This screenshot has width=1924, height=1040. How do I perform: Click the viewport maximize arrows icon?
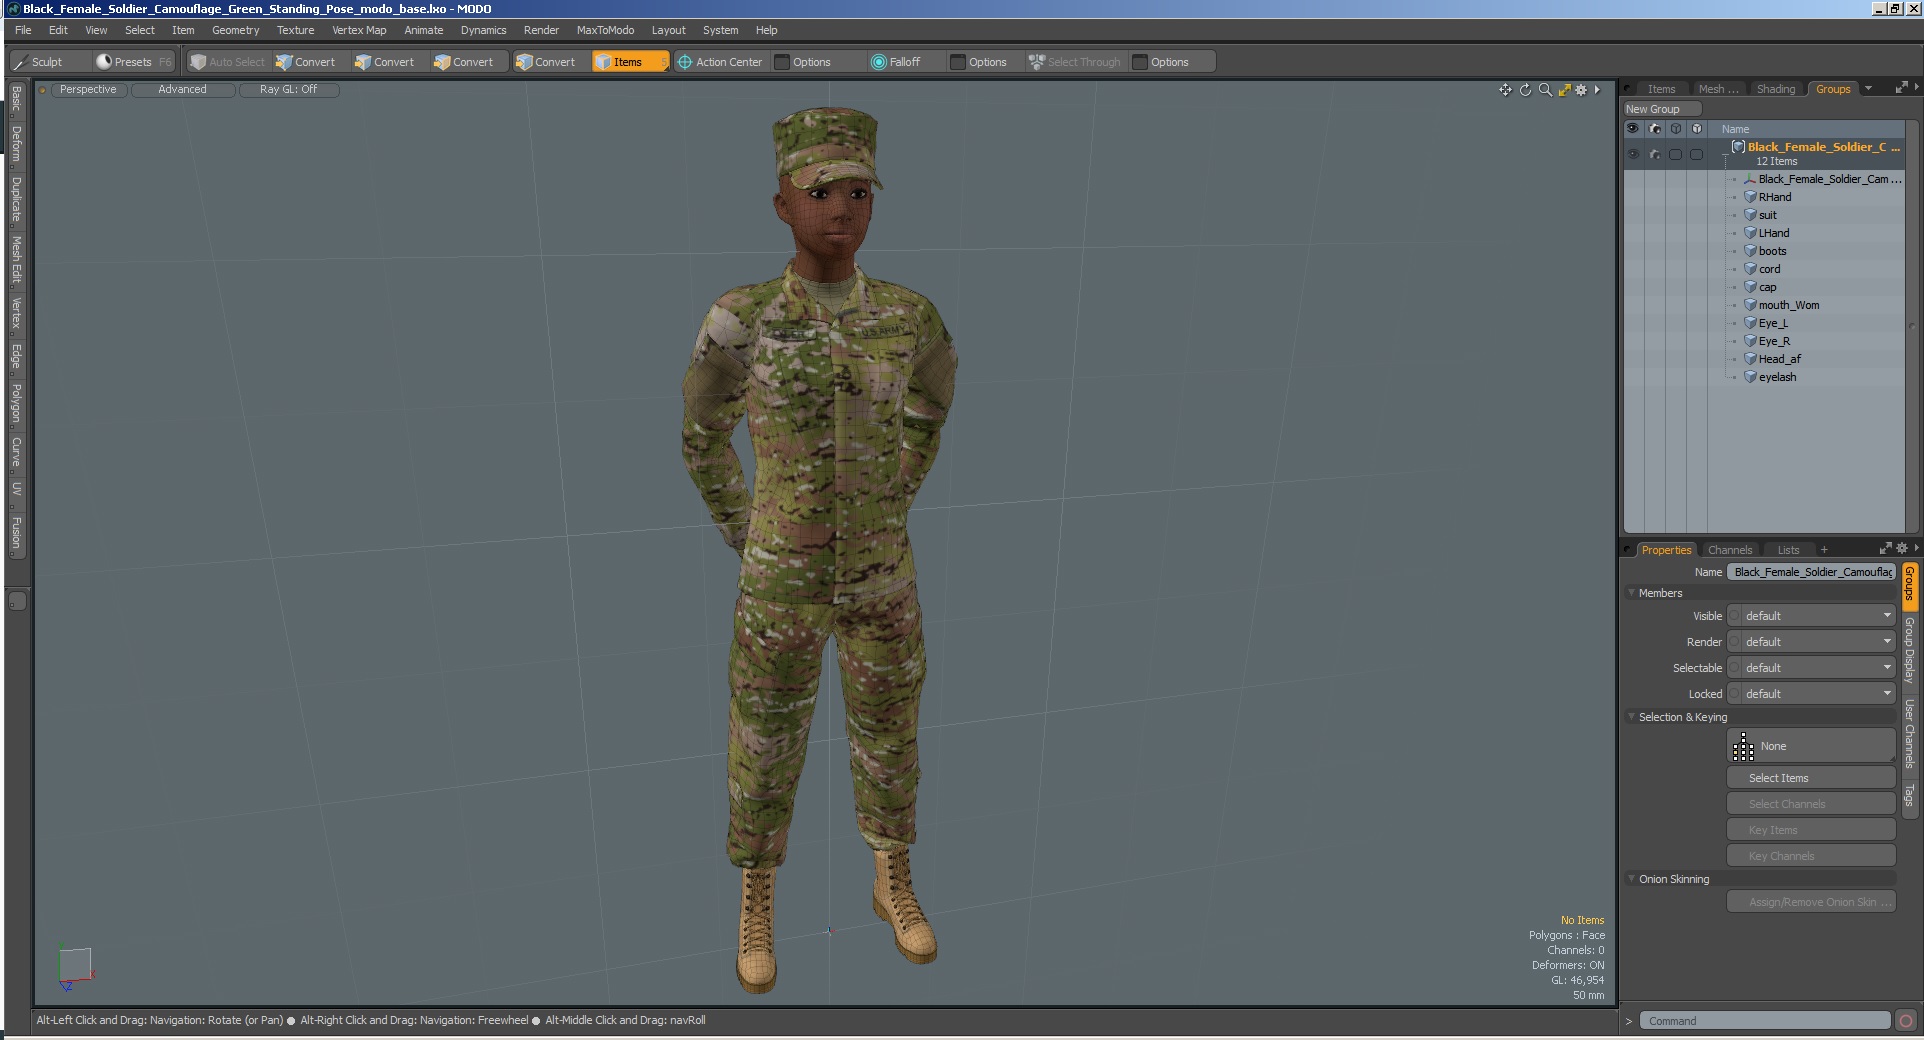[1564, 90]
